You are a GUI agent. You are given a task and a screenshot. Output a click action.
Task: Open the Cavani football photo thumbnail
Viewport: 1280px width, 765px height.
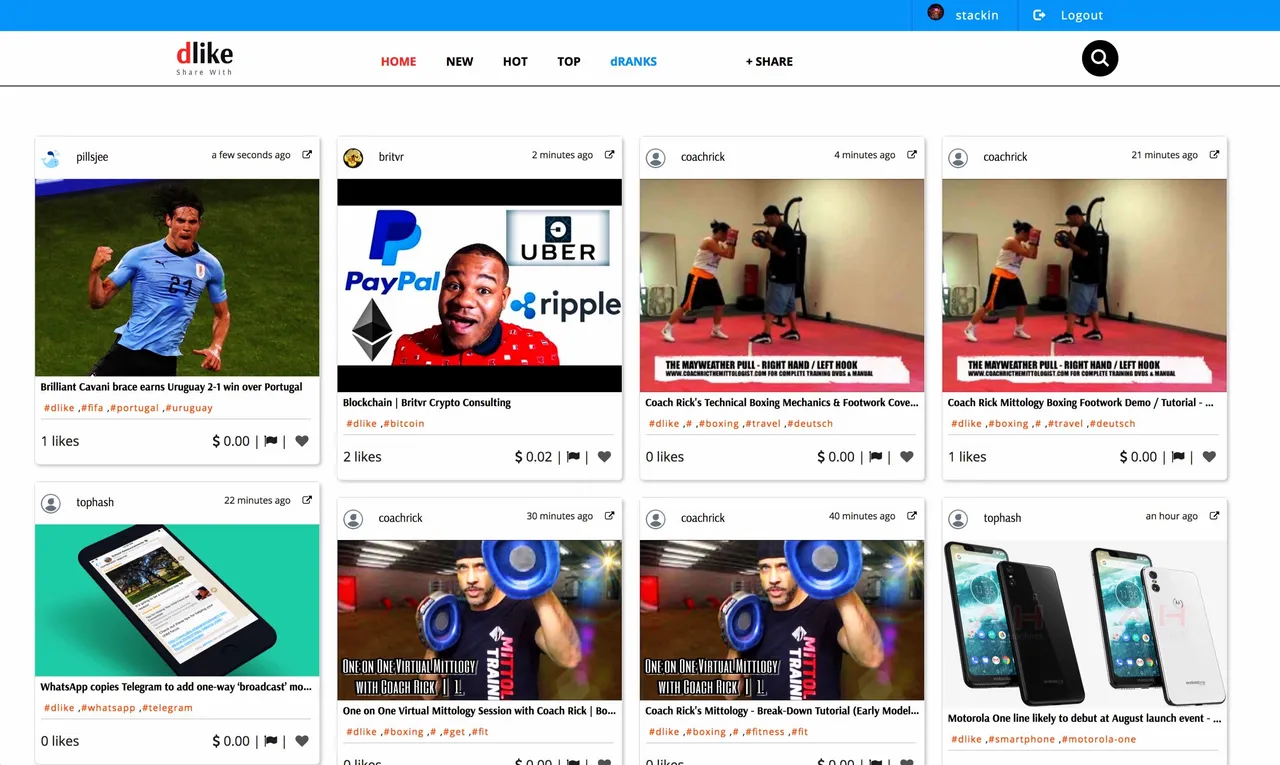177,277
